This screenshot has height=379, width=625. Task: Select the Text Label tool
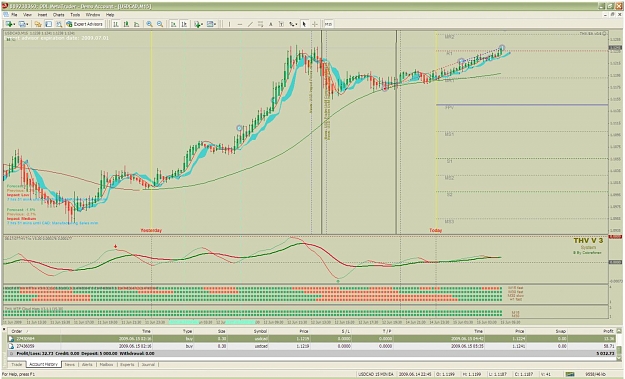point(281,24)
